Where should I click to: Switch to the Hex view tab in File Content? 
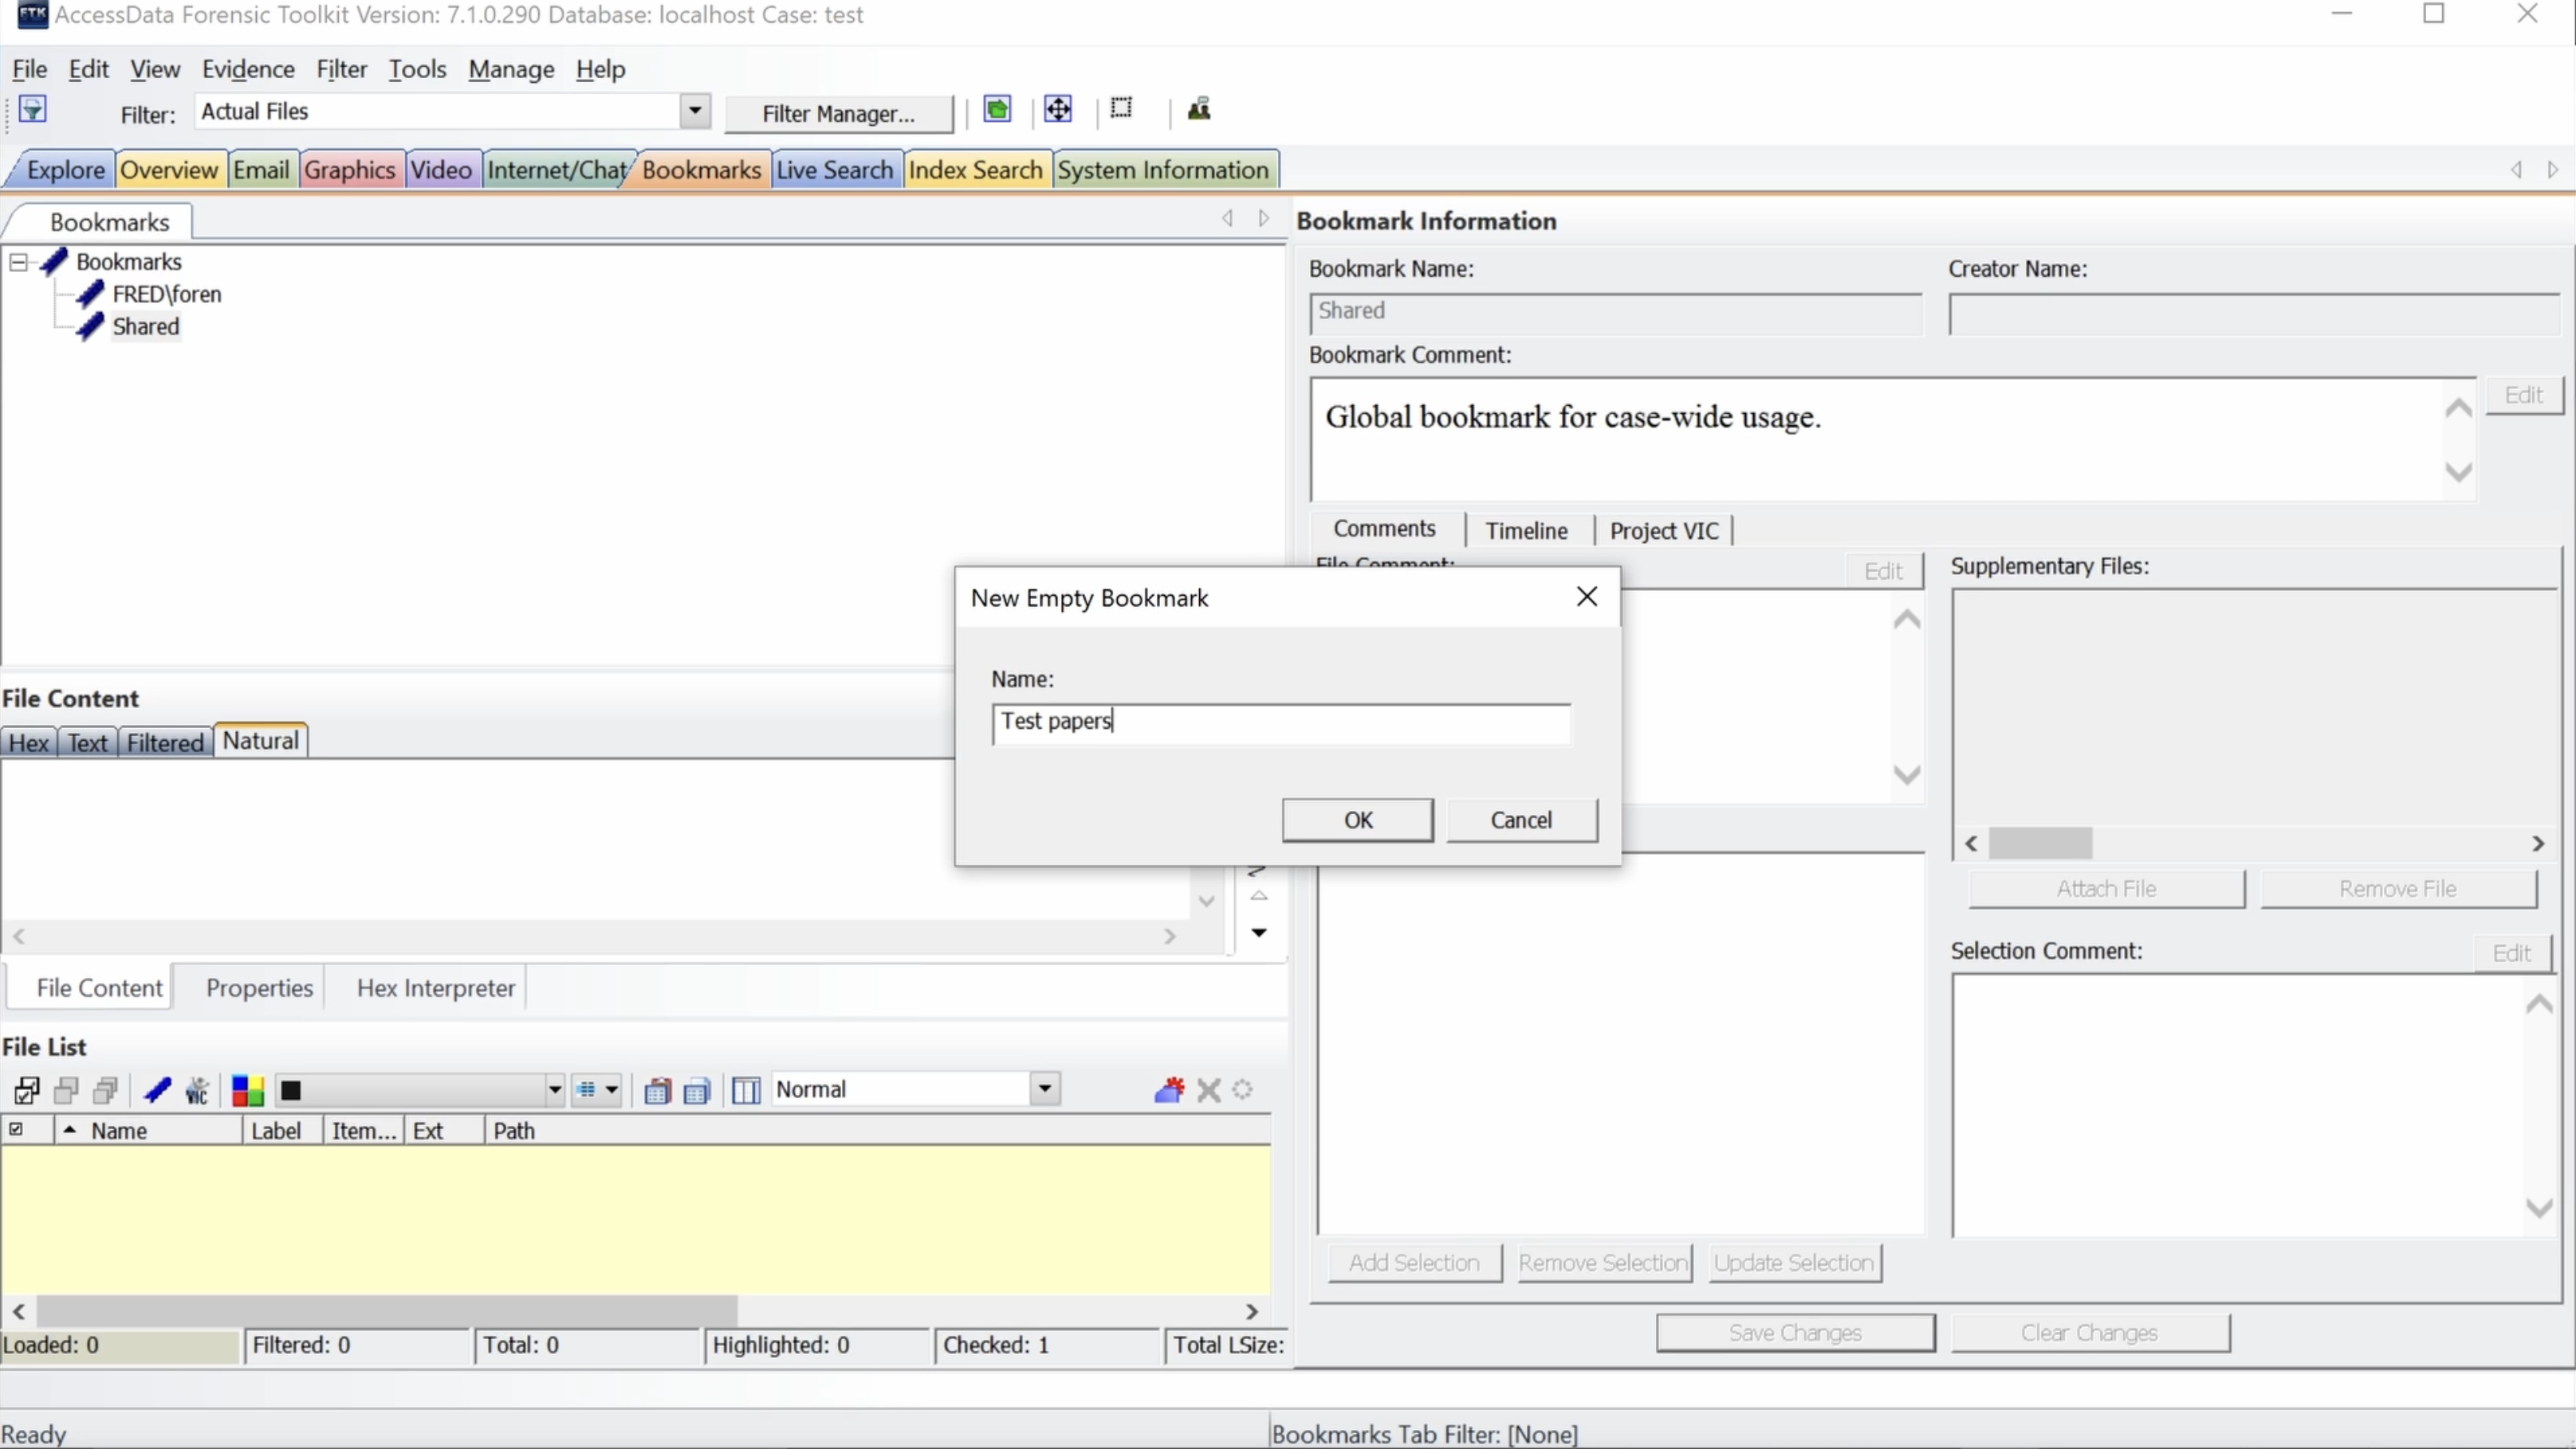click(x=29, y=743)
